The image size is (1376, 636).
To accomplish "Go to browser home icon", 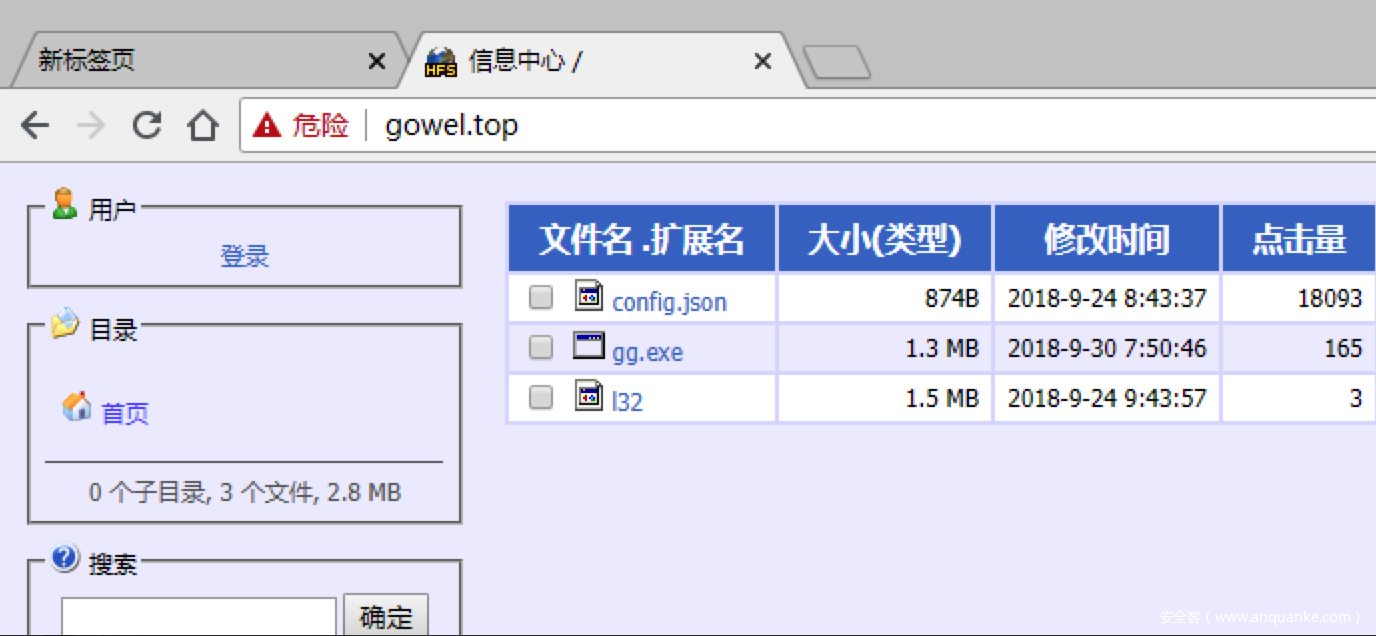I will point(203,126).
